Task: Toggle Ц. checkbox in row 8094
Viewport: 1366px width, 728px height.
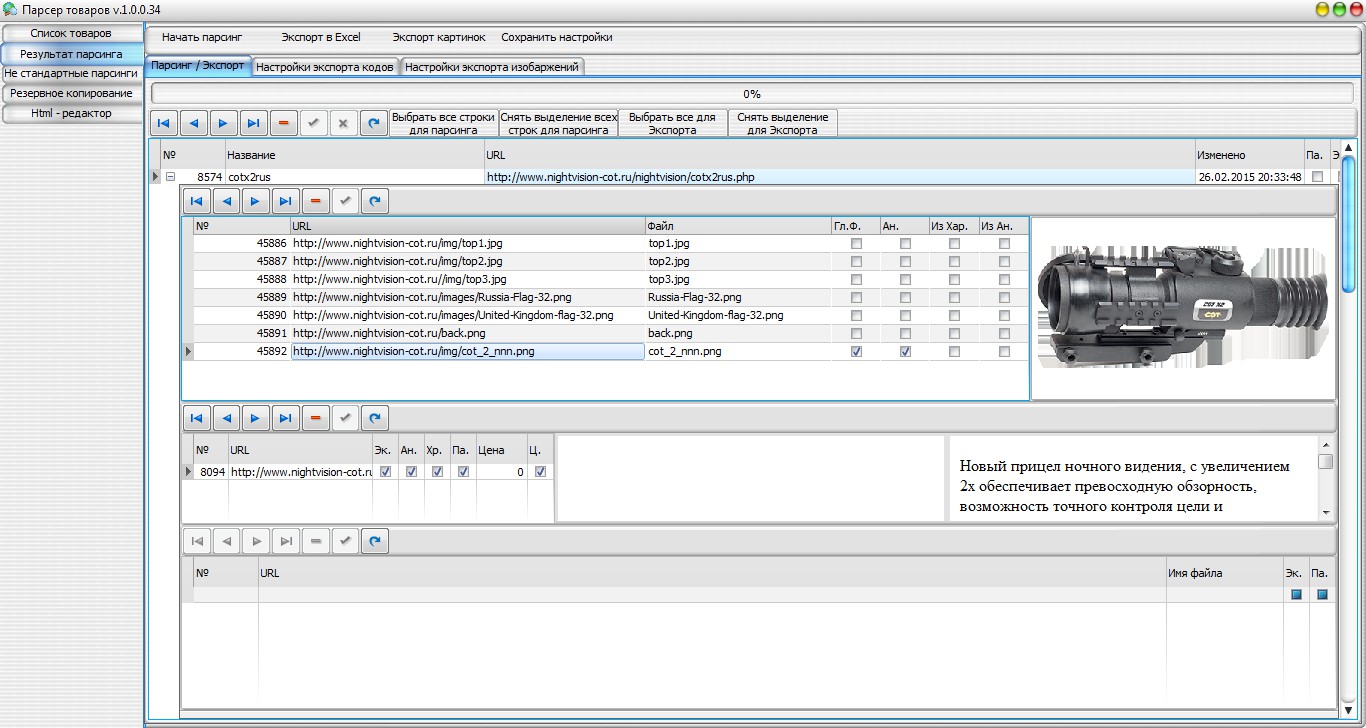Action: [x=540, y=472]
